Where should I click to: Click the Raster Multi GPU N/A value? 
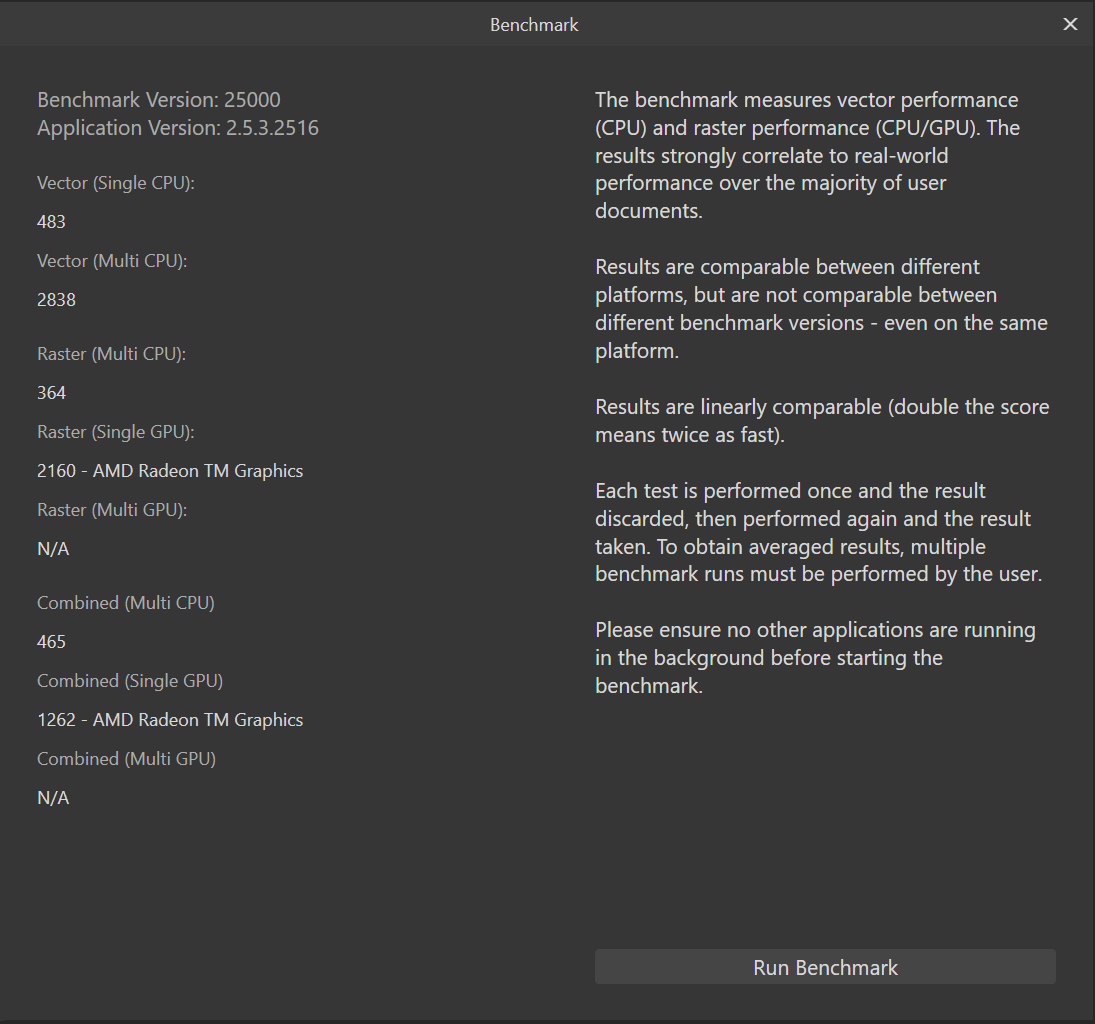53,548
